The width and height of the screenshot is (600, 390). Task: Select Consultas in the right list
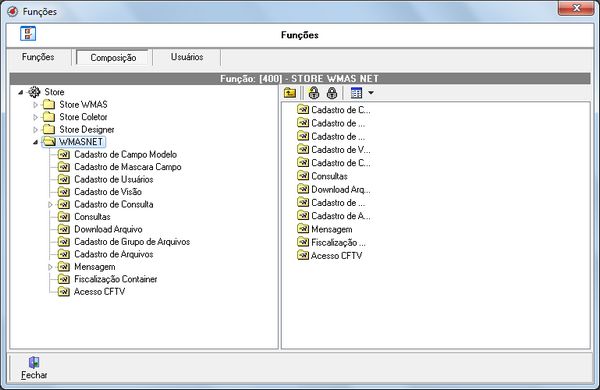(329, 176)
